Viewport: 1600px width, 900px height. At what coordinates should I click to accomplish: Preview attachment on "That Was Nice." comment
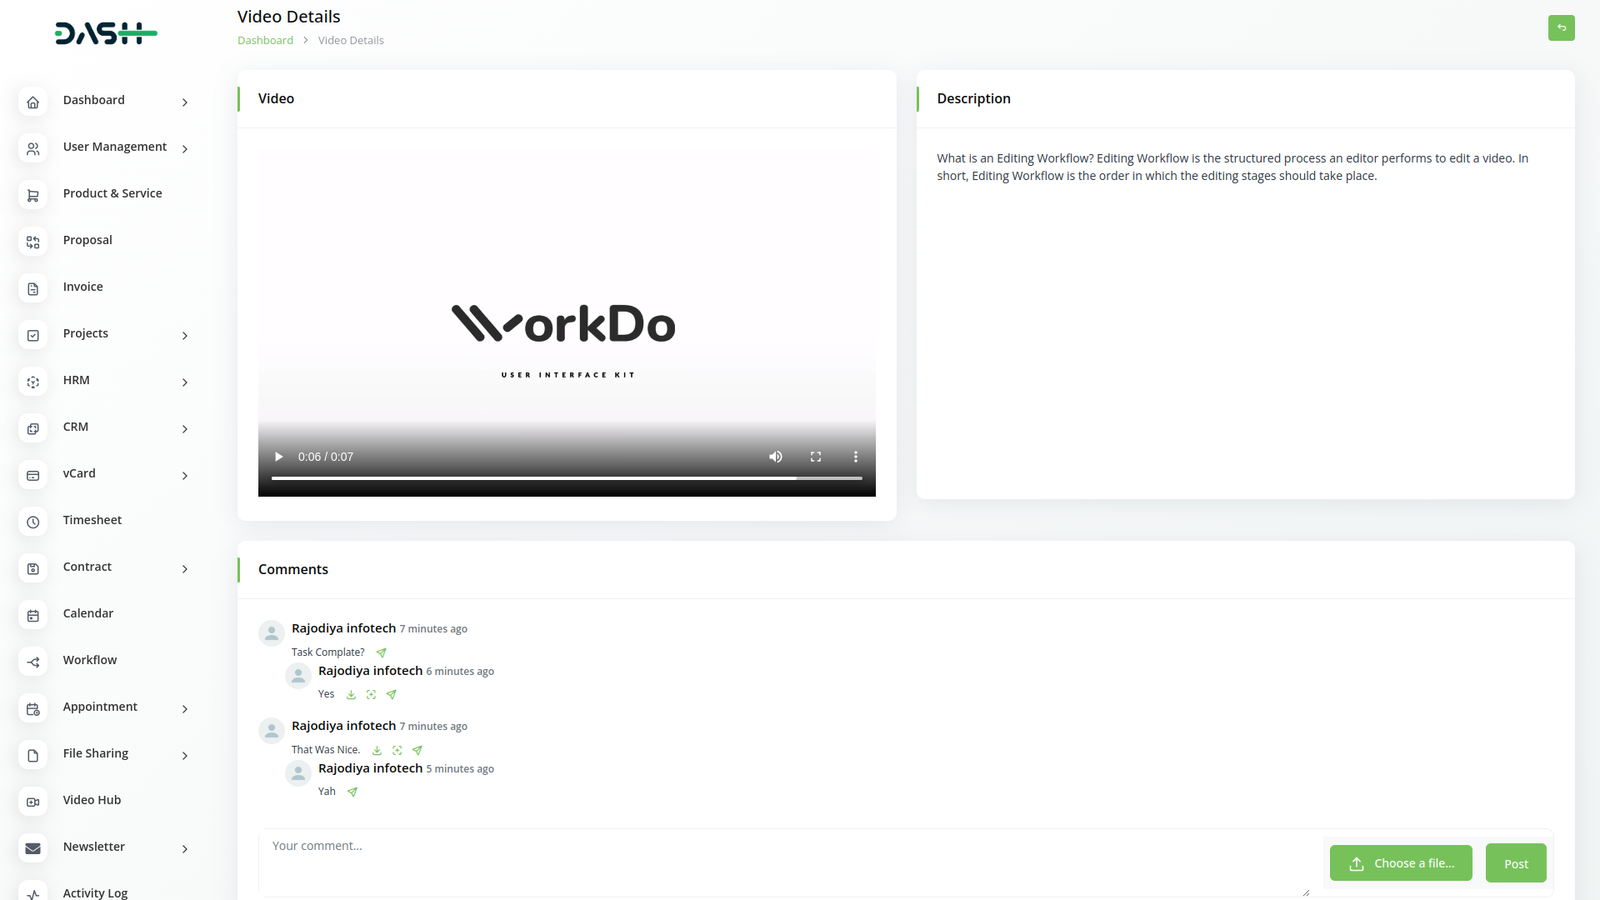397,750
